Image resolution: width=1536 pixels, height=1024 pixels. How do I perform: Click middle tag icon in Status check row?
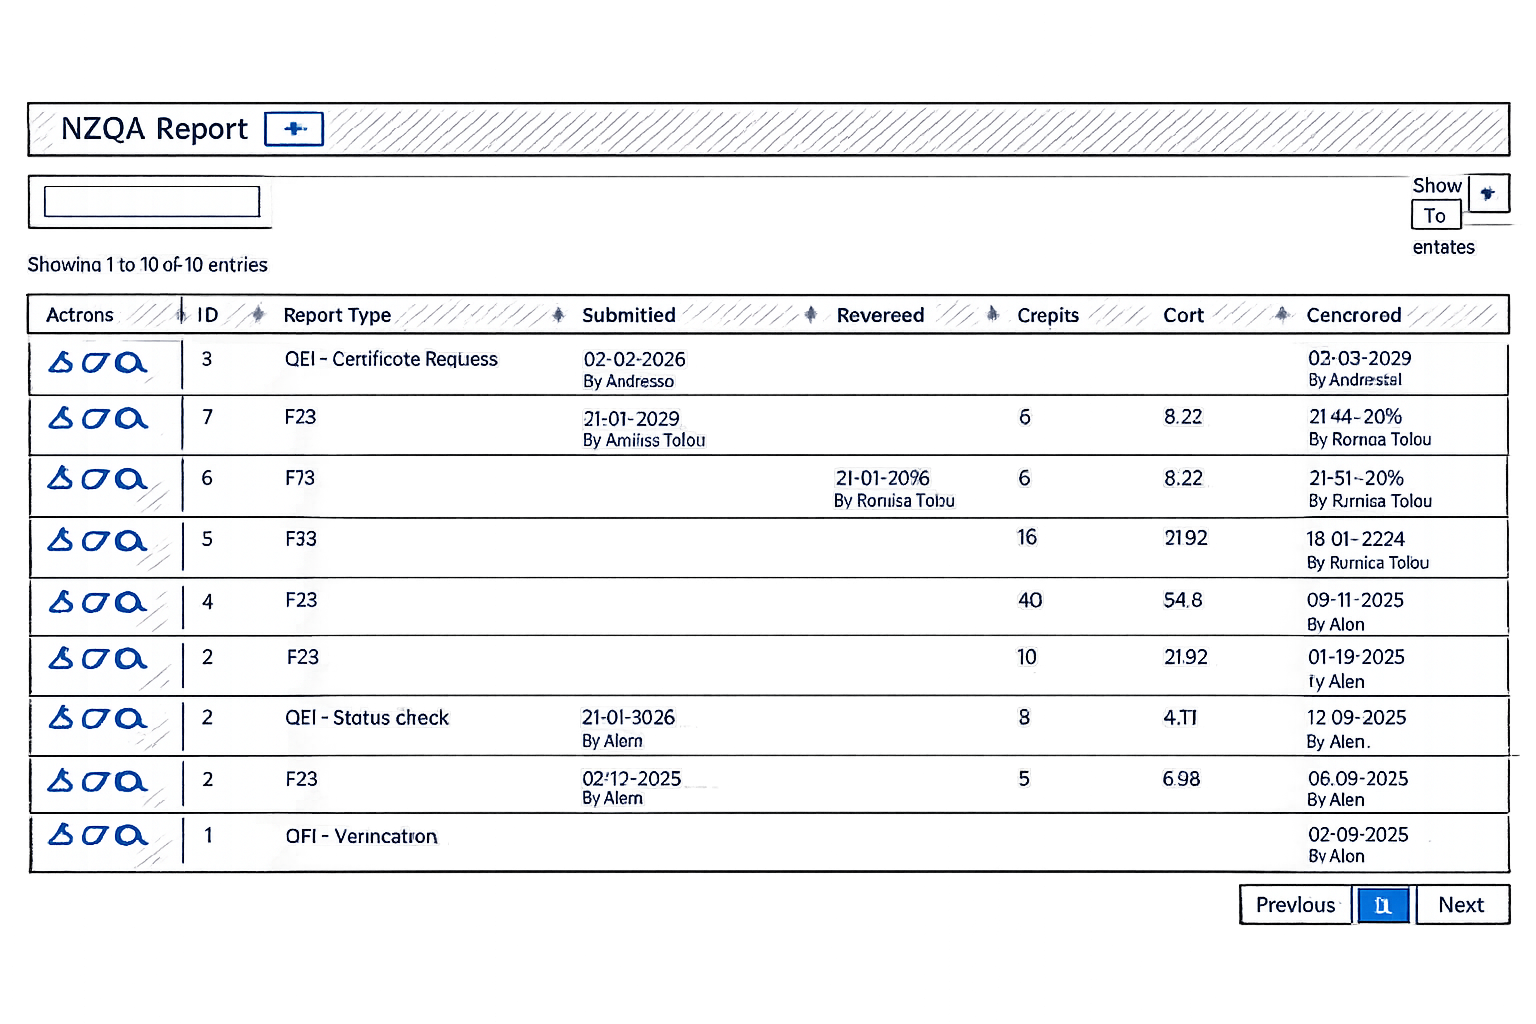coord(95,718)
